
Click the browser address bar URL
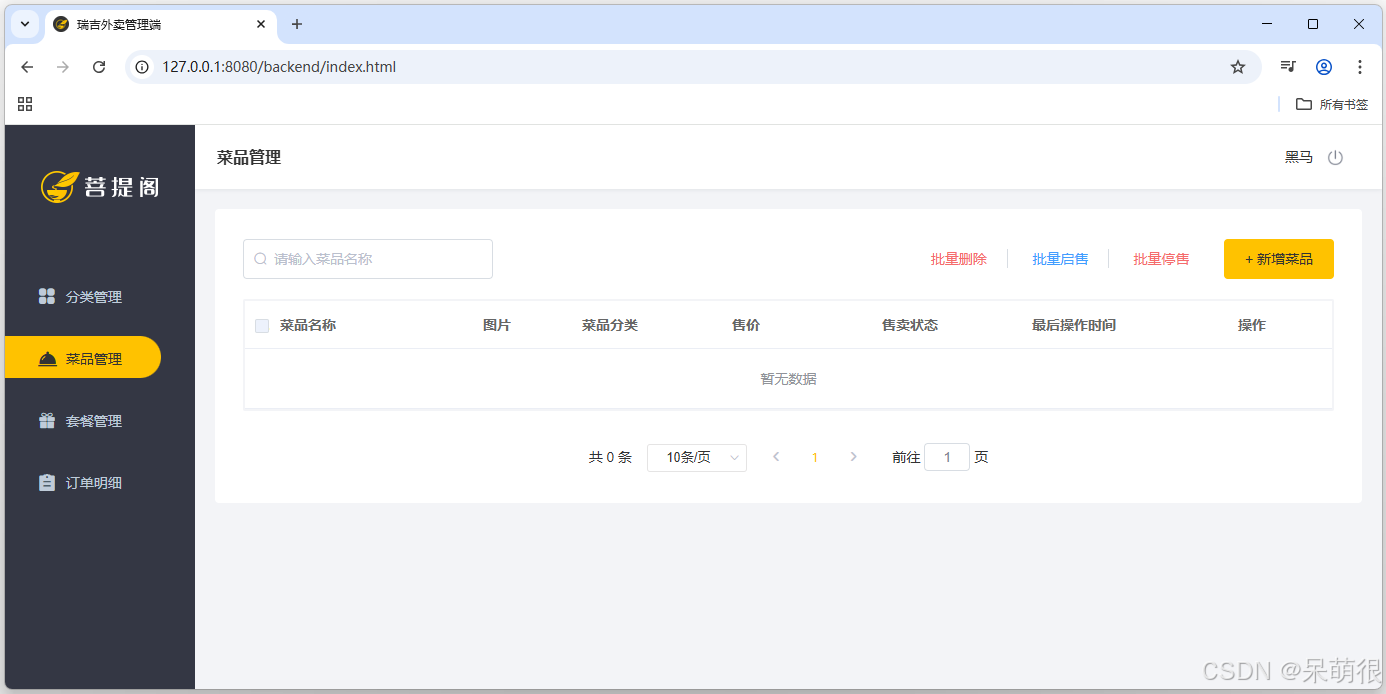279,67
